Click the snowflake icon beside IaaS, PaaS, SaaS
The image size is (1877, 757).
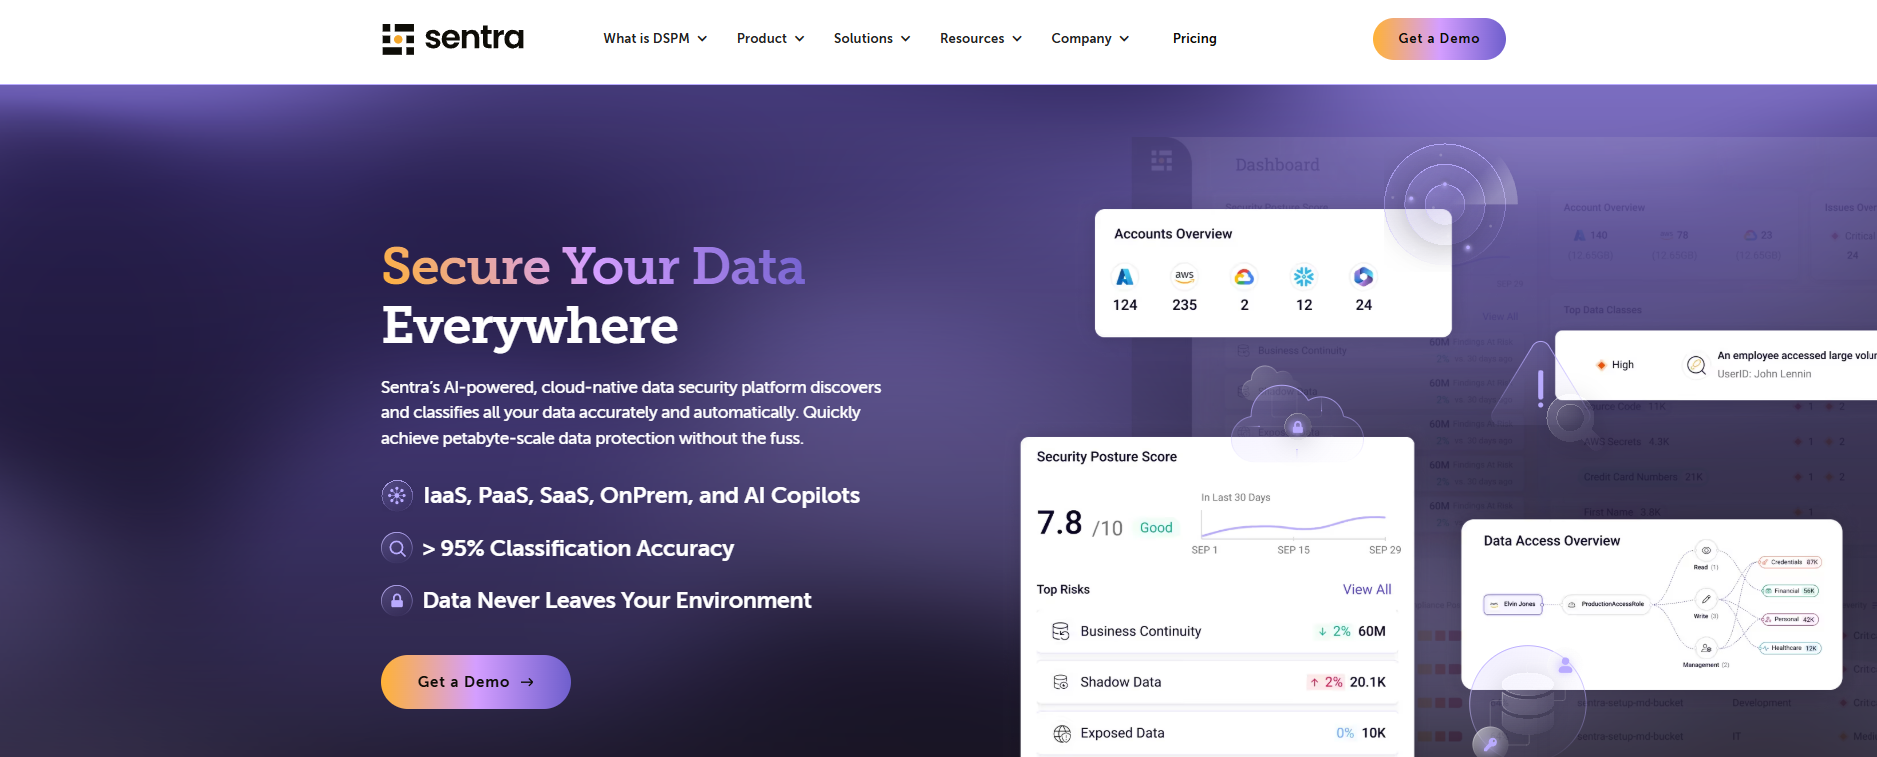point(397,495)
